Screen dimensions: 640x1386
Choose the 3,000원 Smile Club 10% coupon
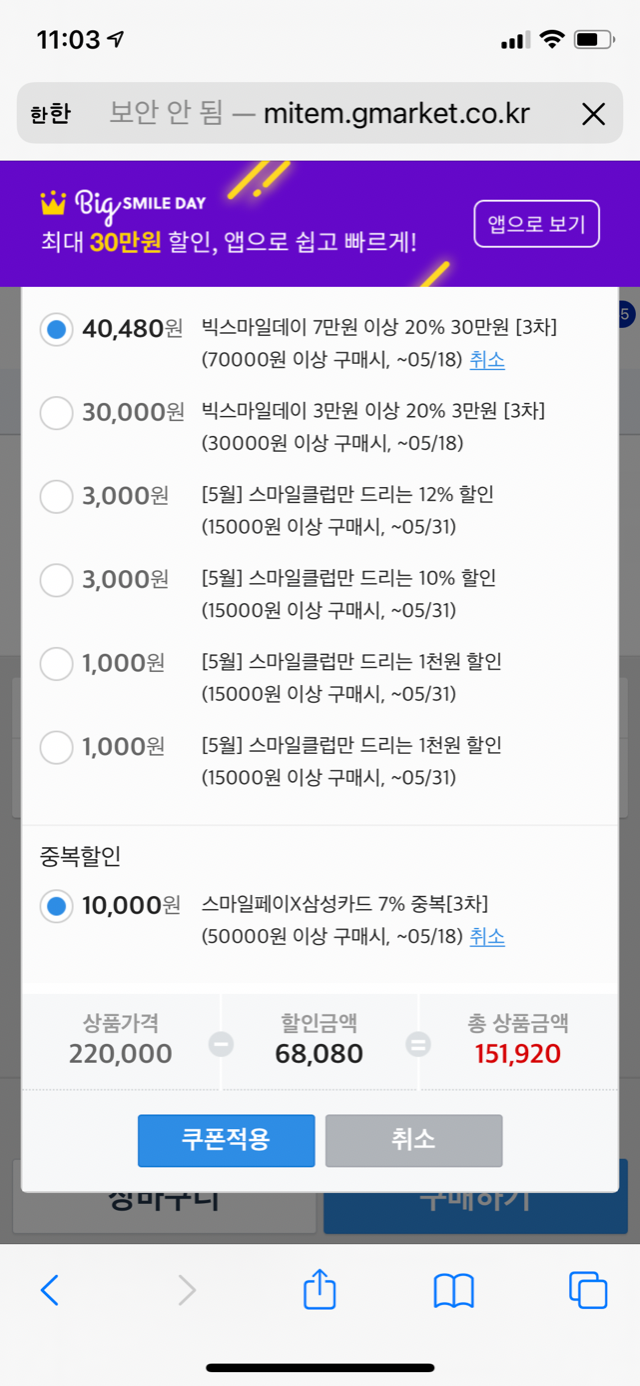[x=57, y=579]
